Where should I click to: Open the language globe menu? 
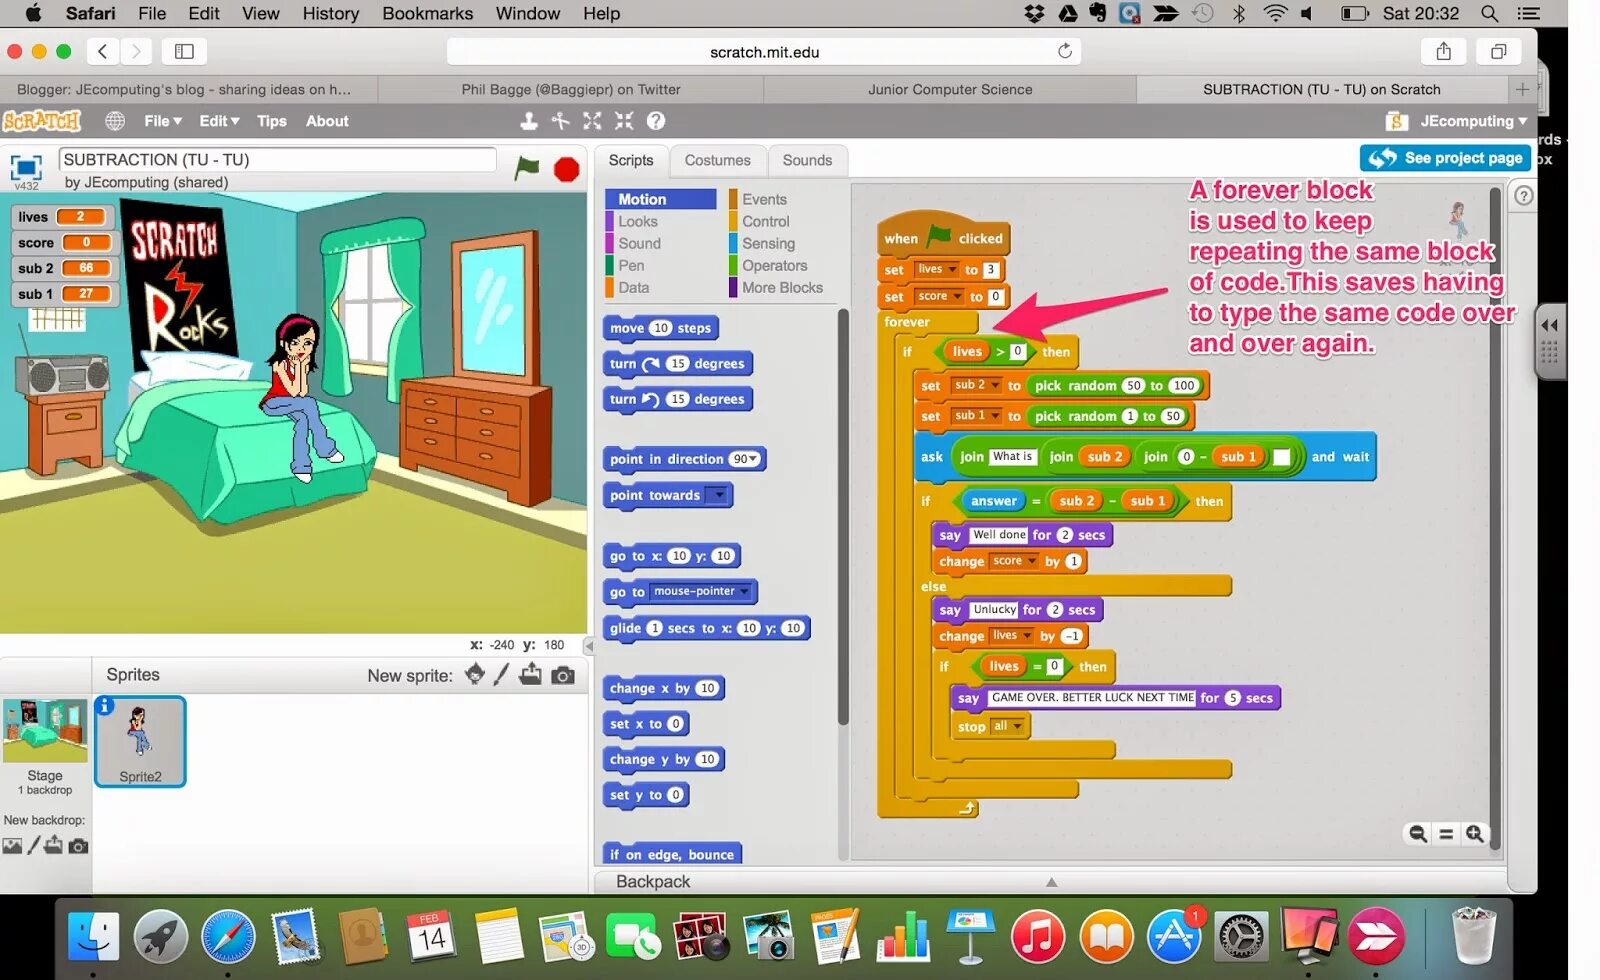115,121
